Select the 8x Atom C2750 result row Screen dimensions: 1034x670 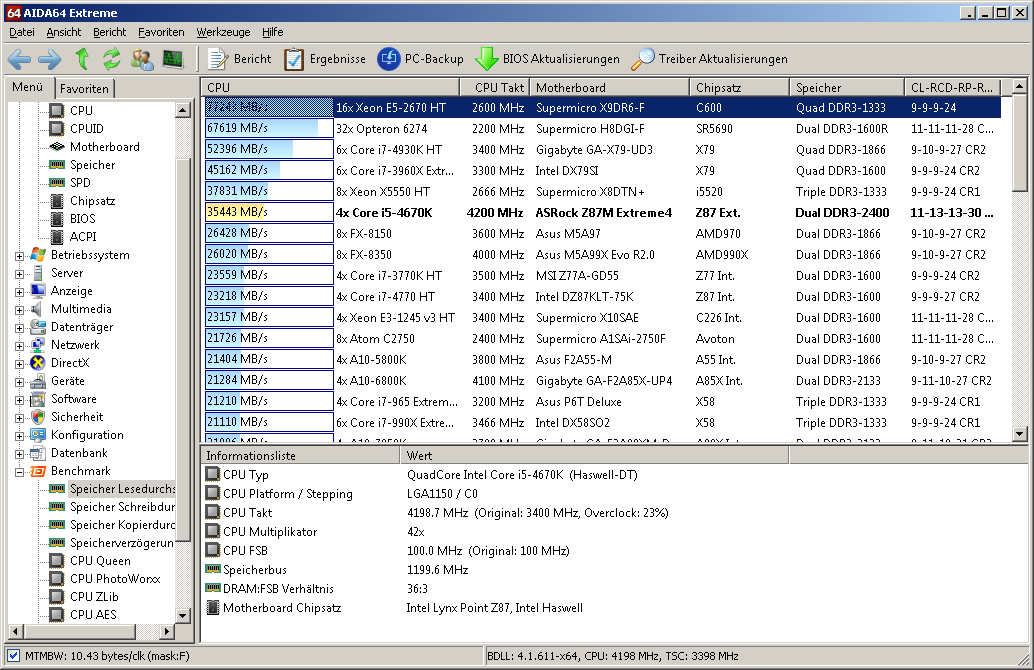click(603, 338)
